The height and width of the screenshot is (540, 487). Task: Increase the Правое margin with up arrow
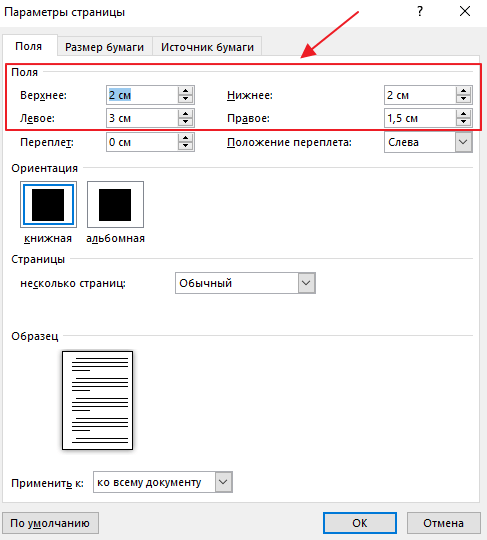pos(463,114)
